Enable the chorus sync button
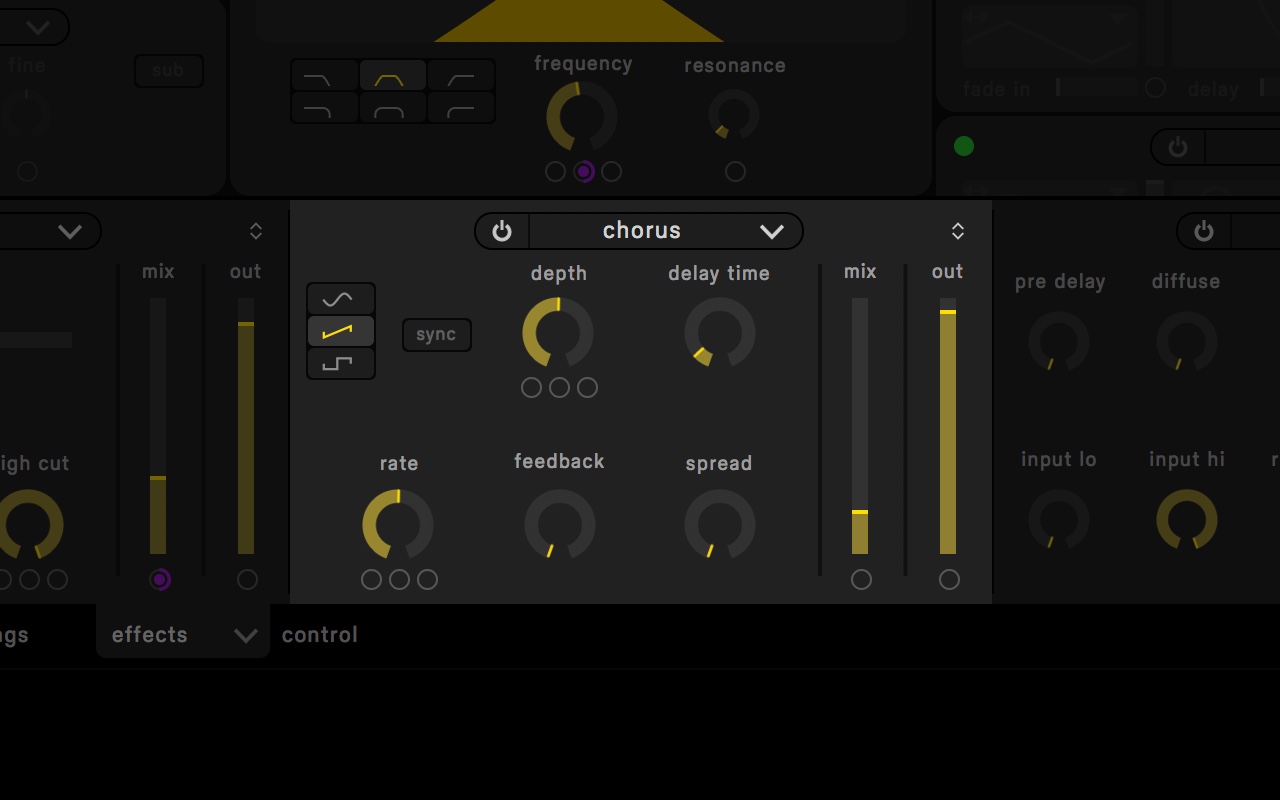Screen dimensions: 1280x800 pyautogui.click(x=437, y=335)
